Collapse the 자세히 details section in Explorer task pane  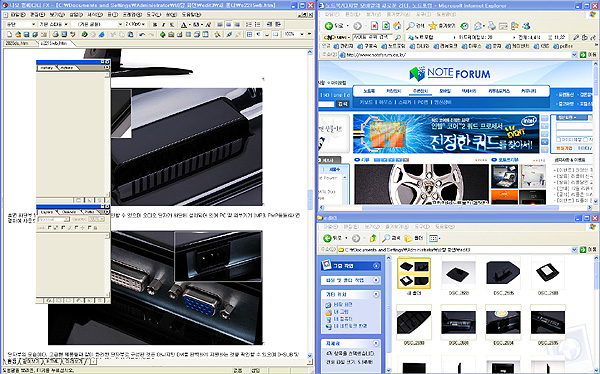tap(376, 343)
